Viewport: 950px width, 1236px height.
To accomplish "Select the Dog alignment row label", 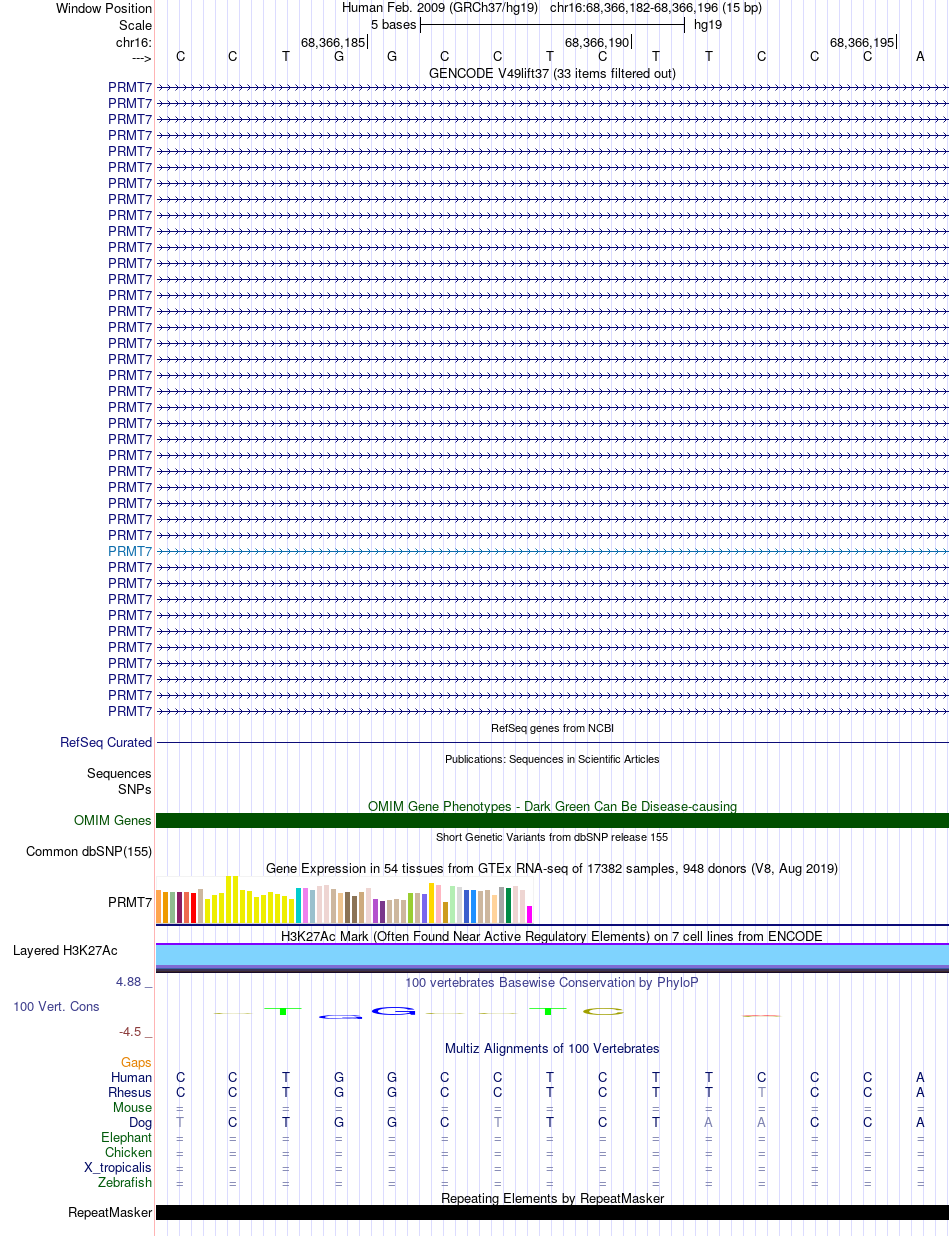I will click(140, 1123).
